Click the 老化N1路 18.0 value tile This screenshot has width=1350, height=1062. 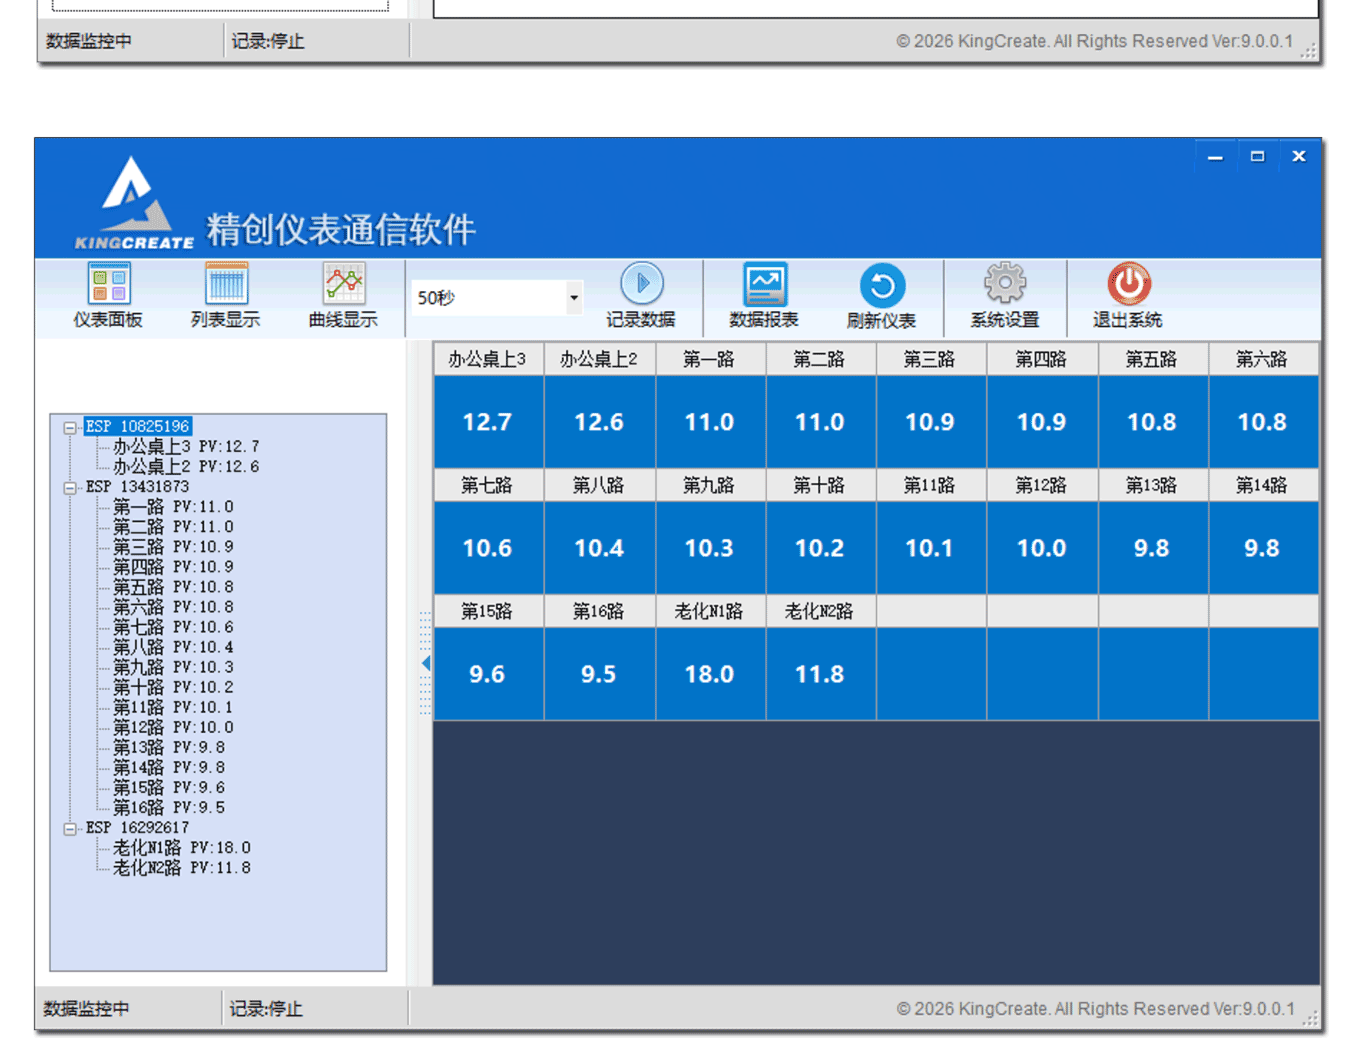[709, 674]
